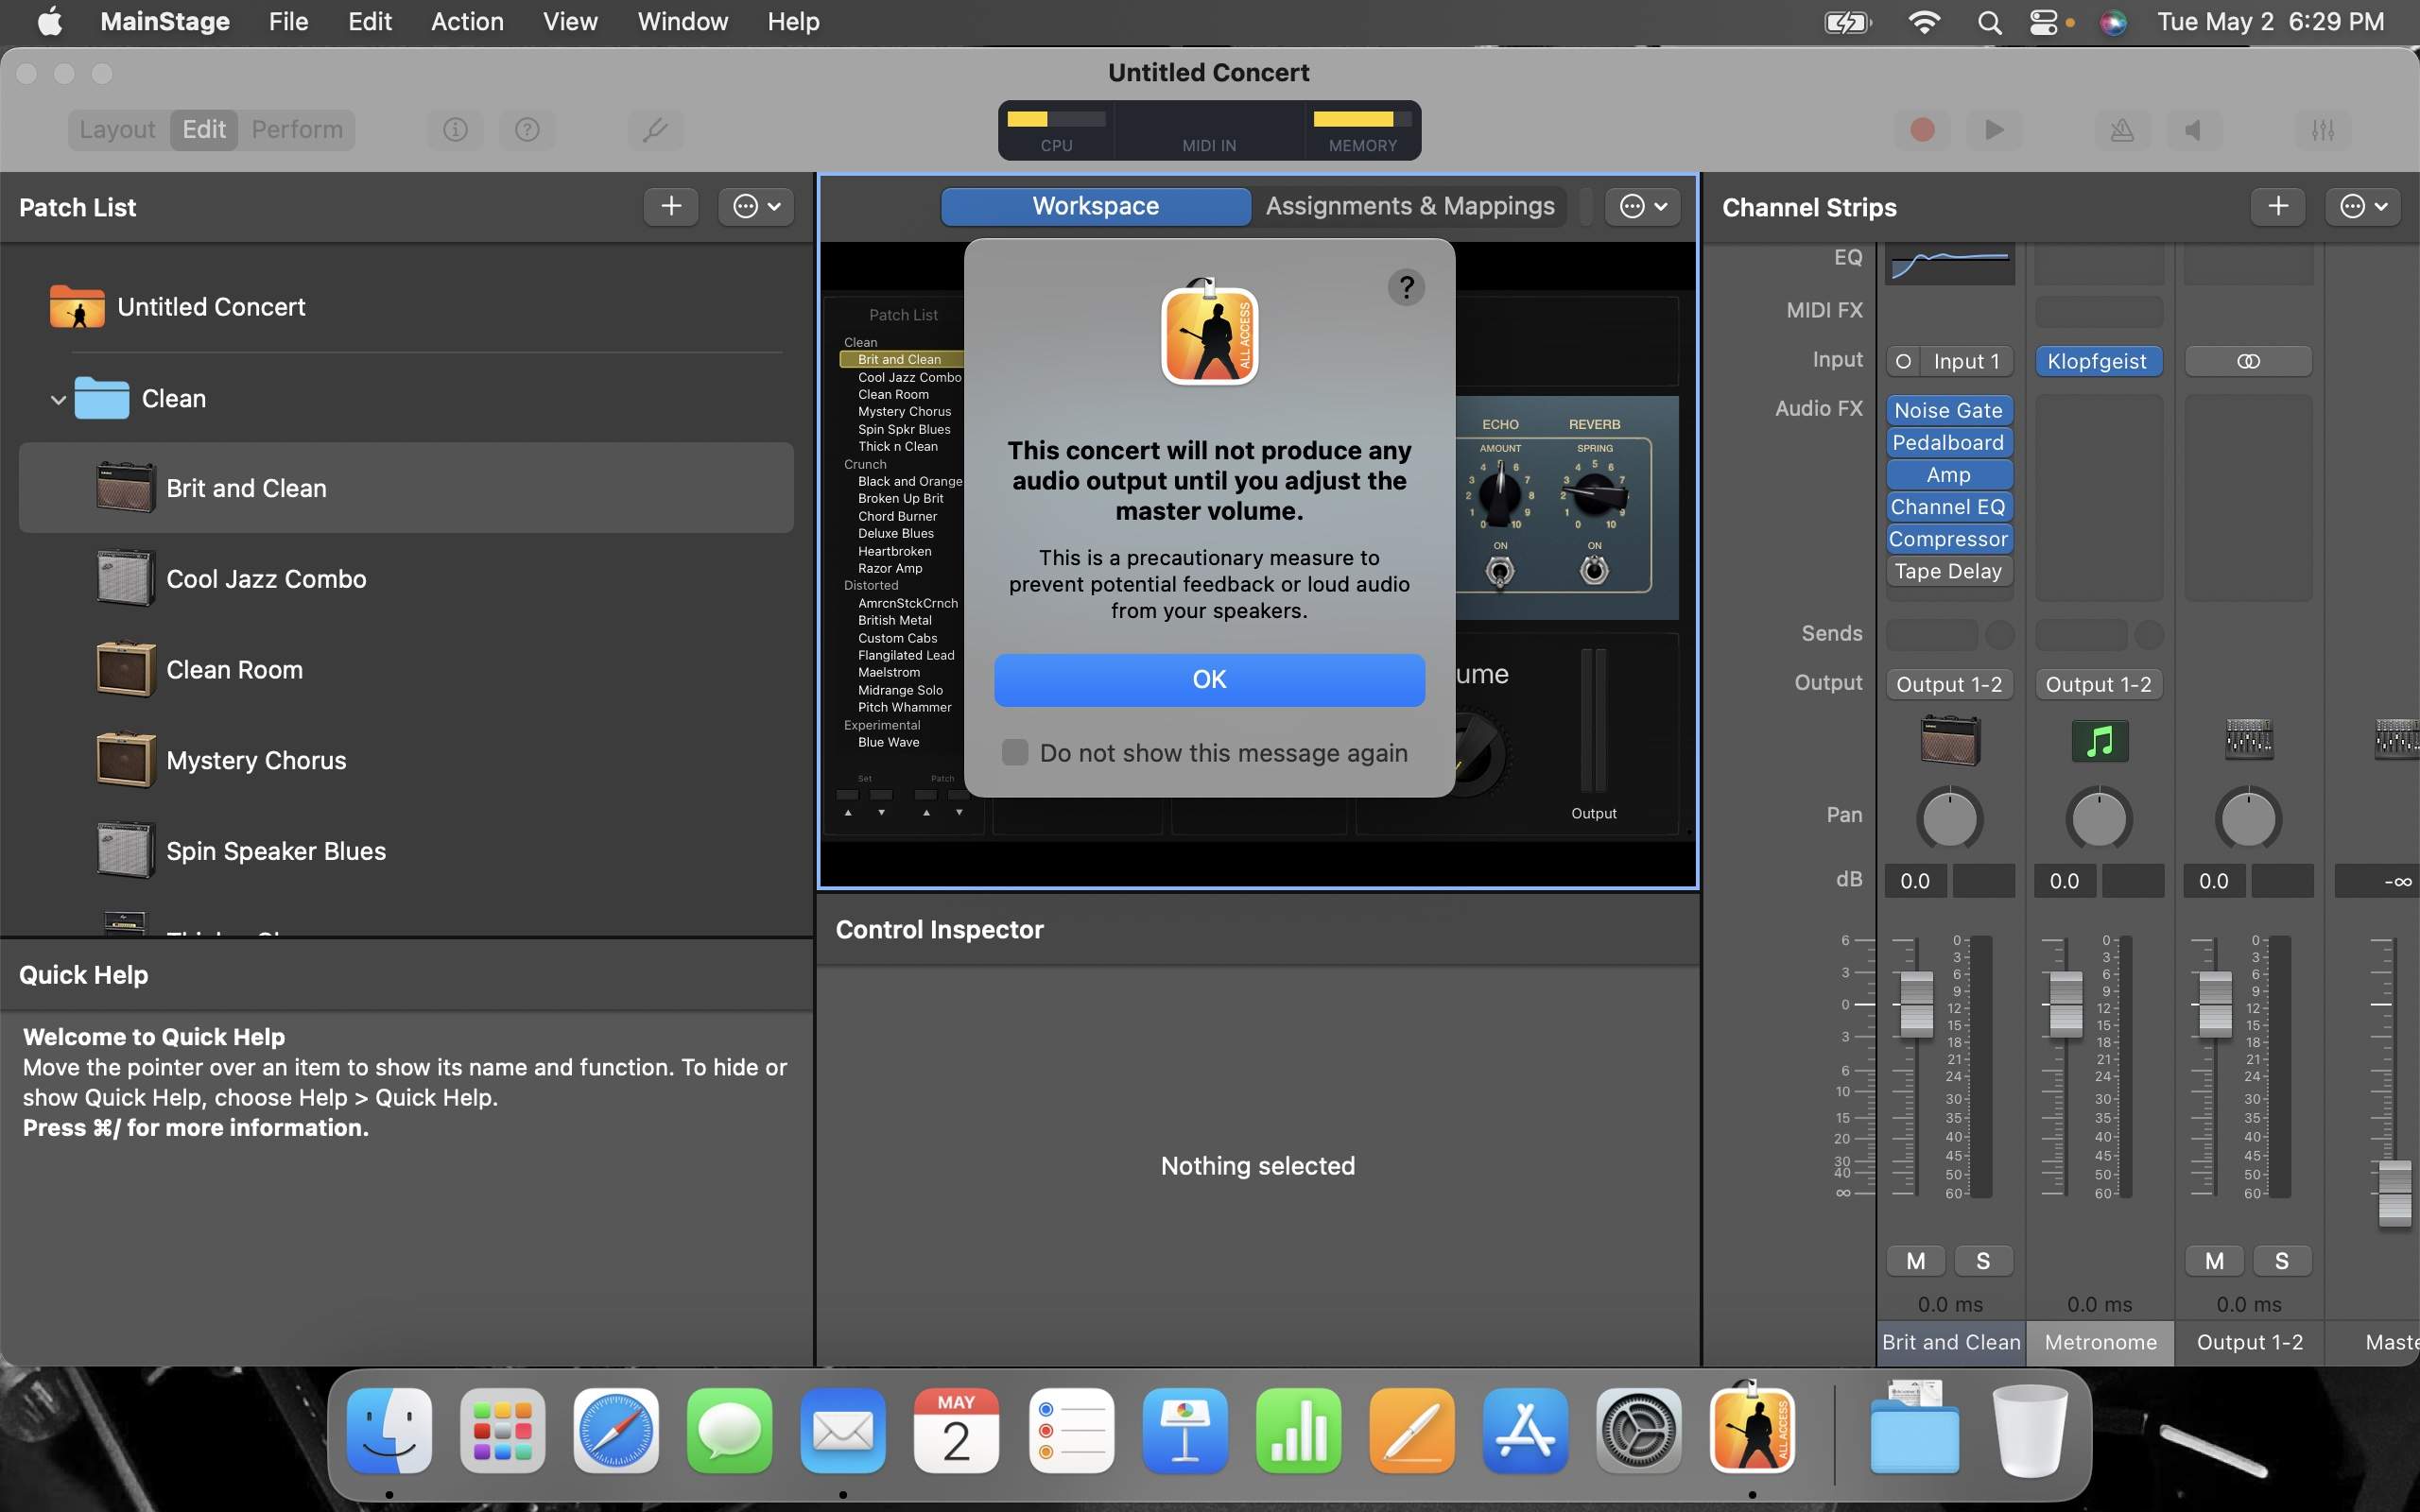The width and height of the screenshot is (2420, 1512).
Task: Click the help question mark in dialog
Action: coord(1406,288)
